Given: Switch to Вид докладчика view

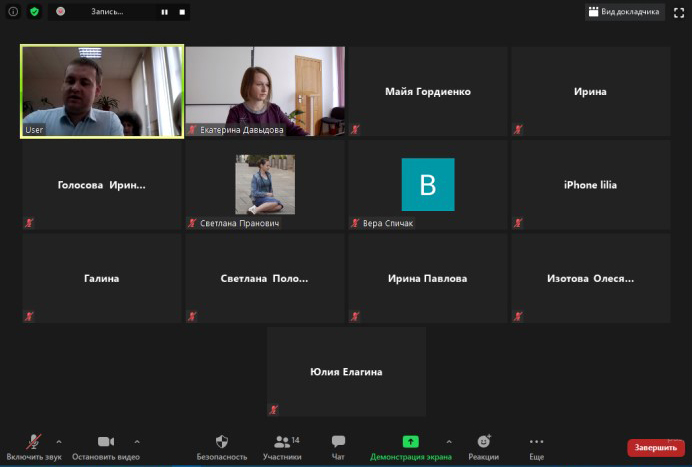Looking at the screenshot, I should [624, 12].
